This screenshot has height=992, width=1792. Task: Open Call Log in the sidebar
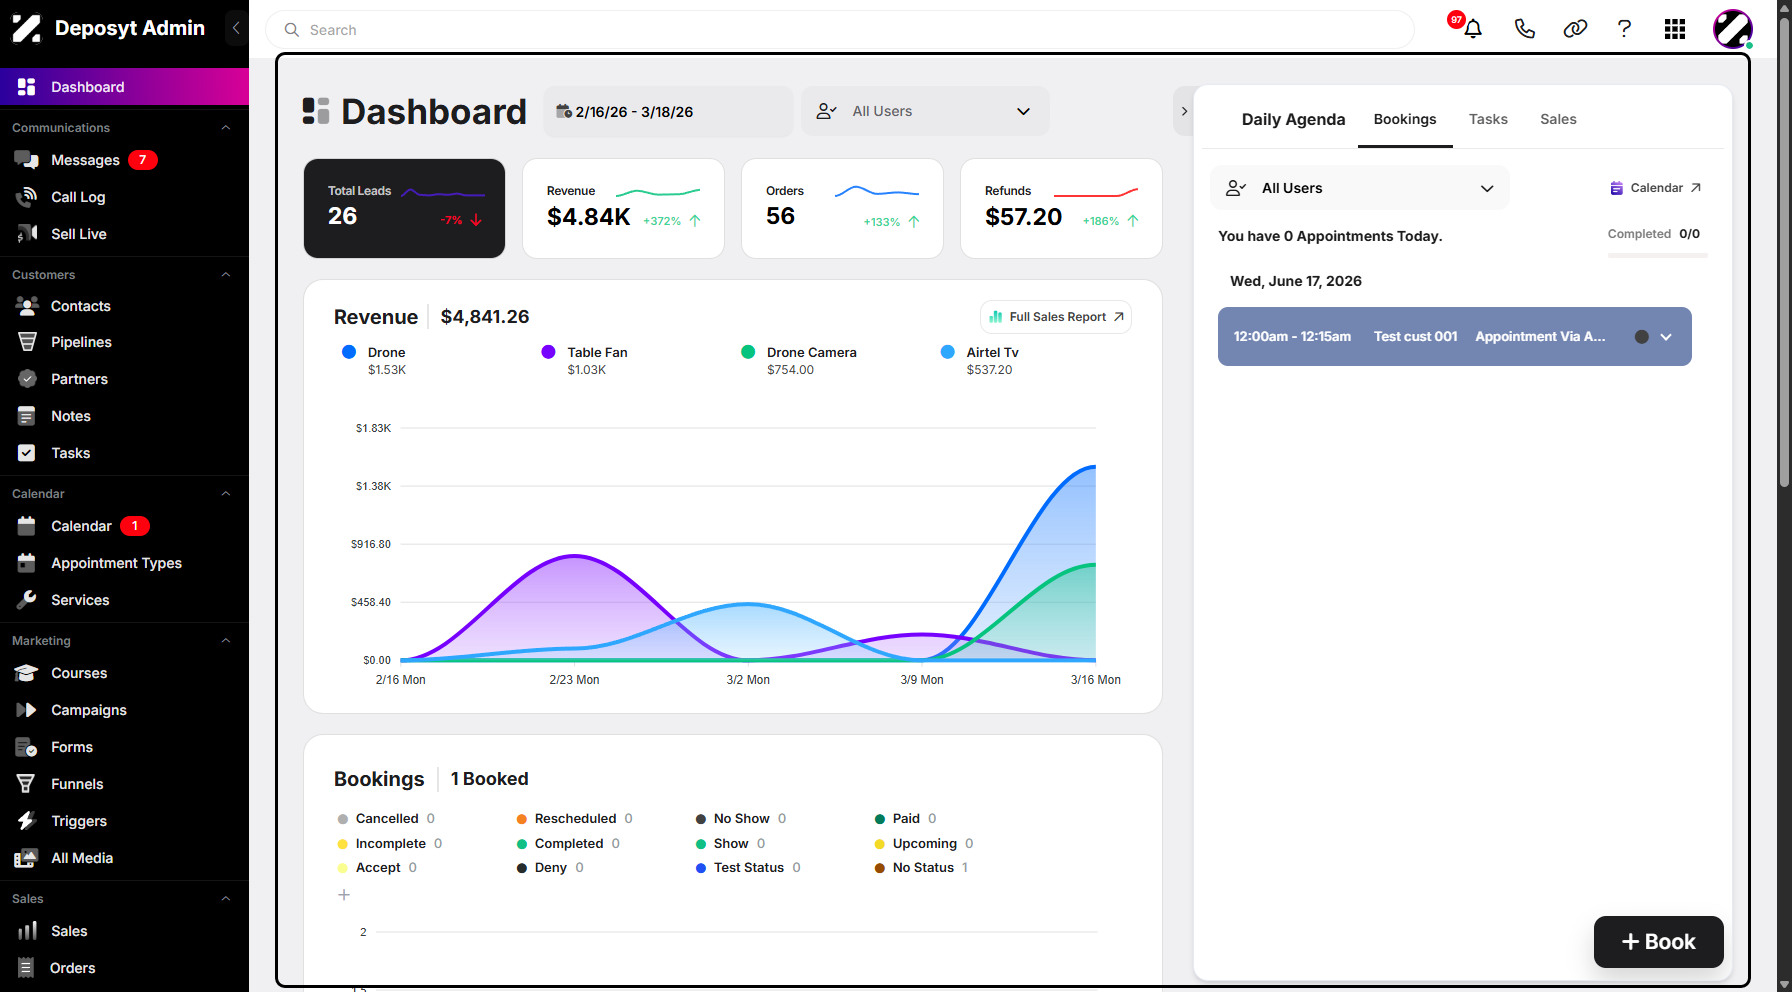124,197
